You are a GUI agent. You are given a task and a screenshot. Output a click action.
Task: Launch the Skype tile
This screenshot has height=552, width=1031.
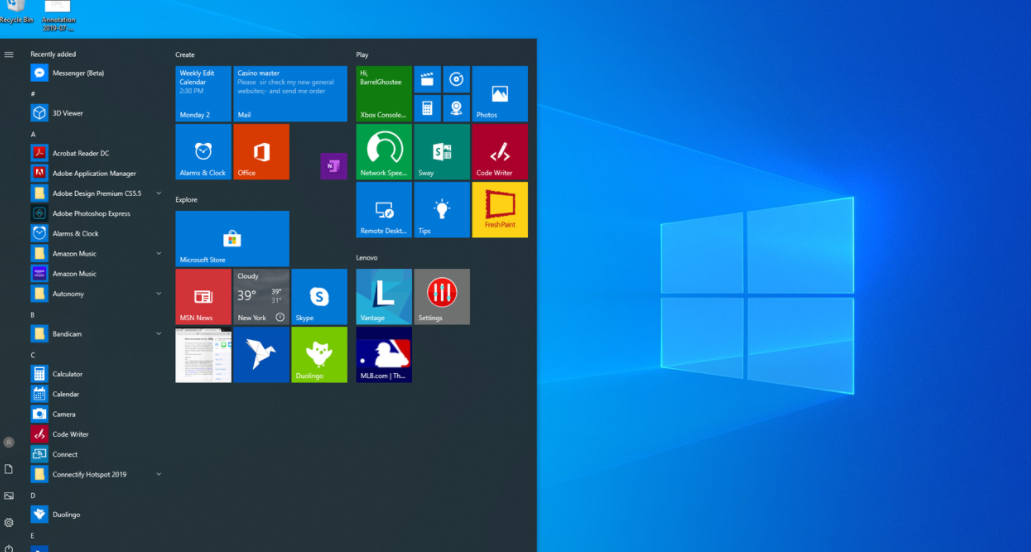point(319,296)
